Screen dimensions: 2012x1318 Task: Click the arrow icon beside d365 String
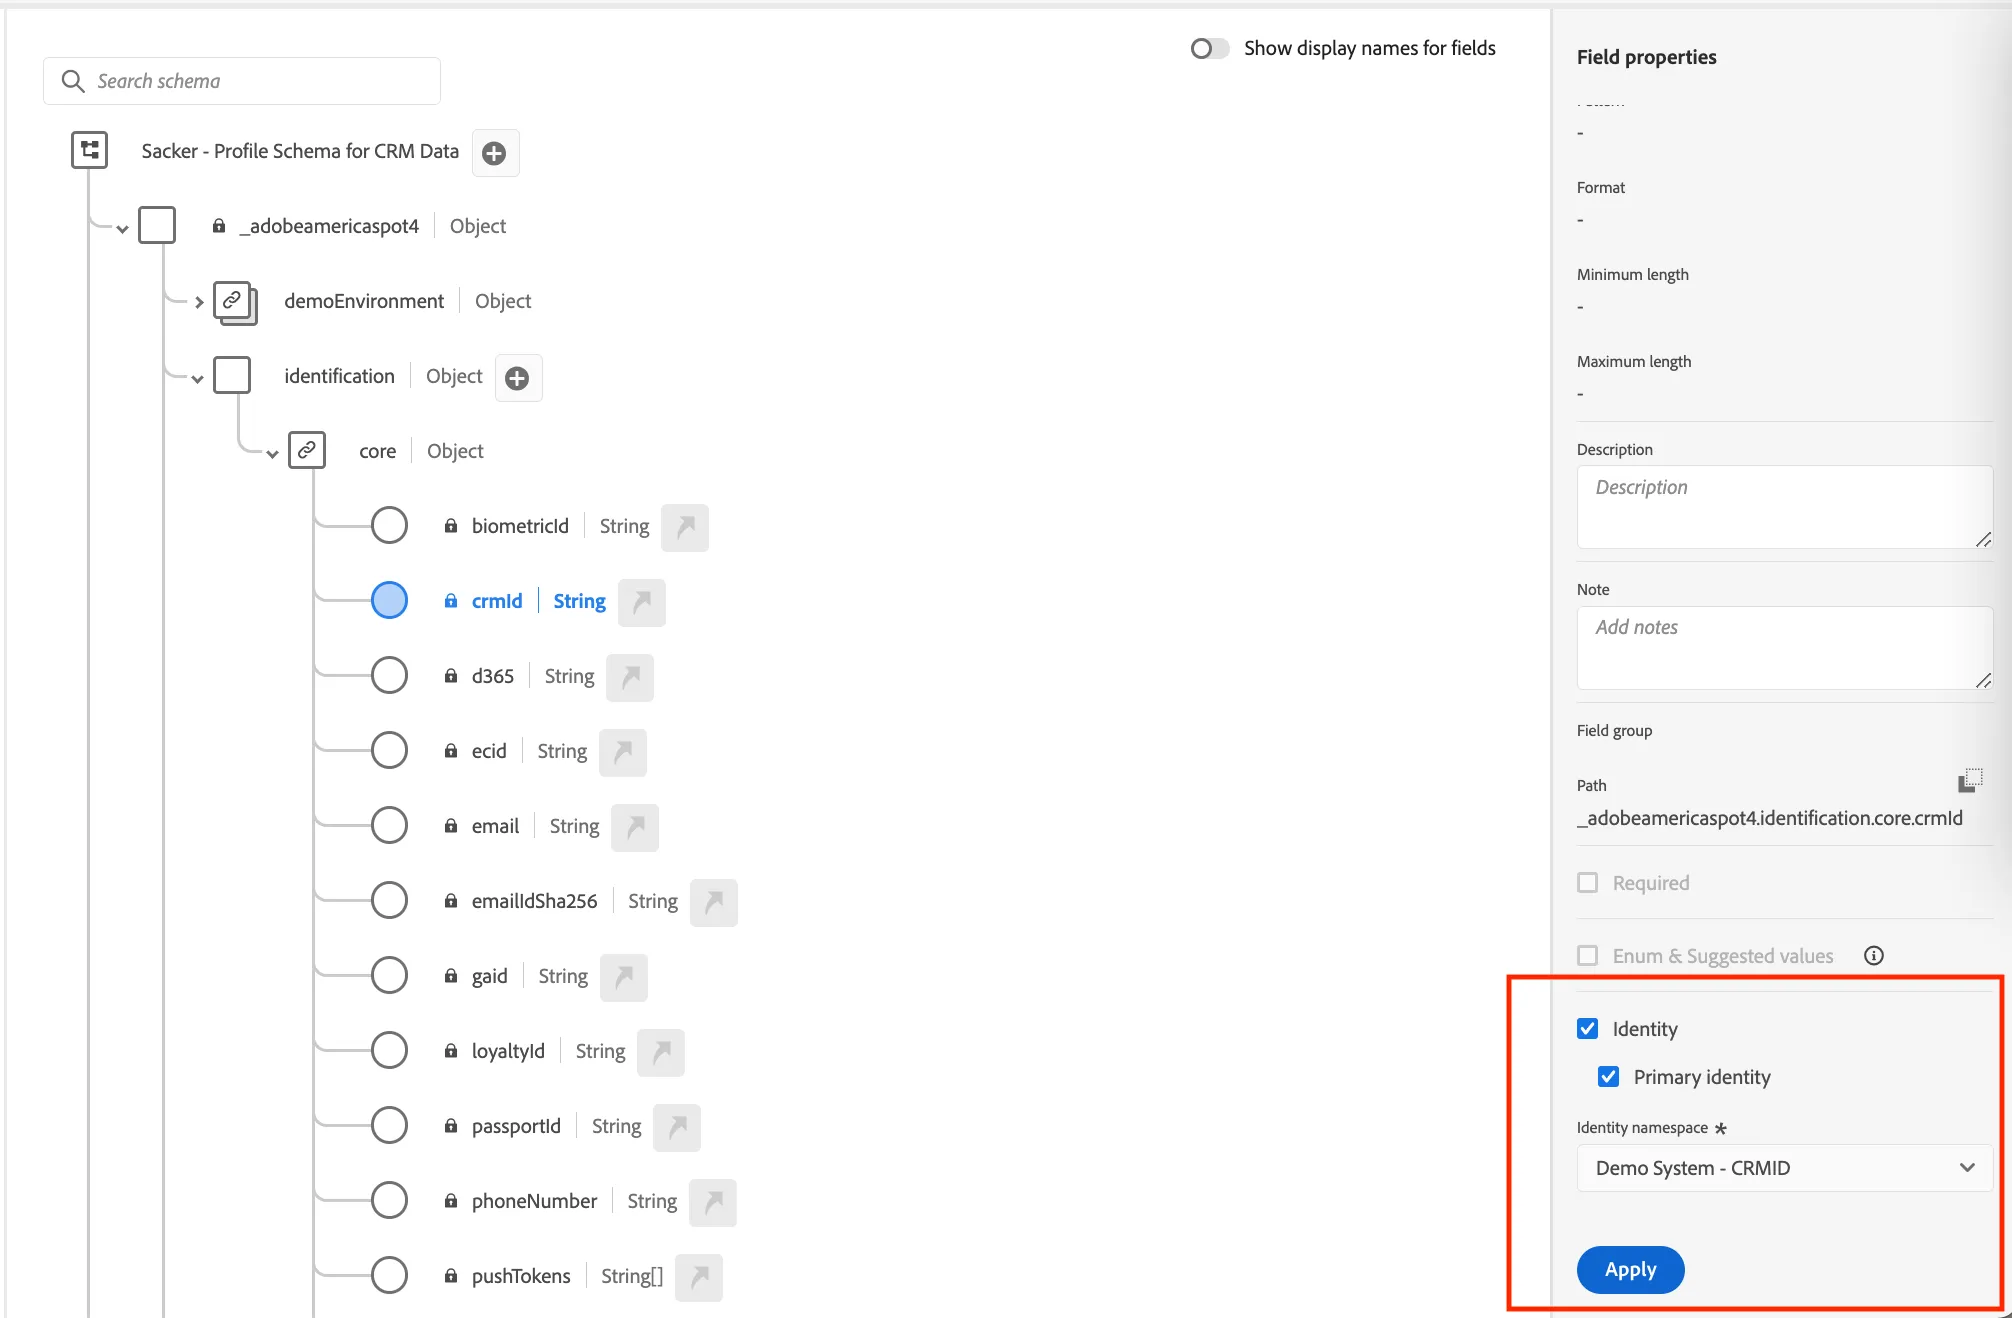point(630,677)
